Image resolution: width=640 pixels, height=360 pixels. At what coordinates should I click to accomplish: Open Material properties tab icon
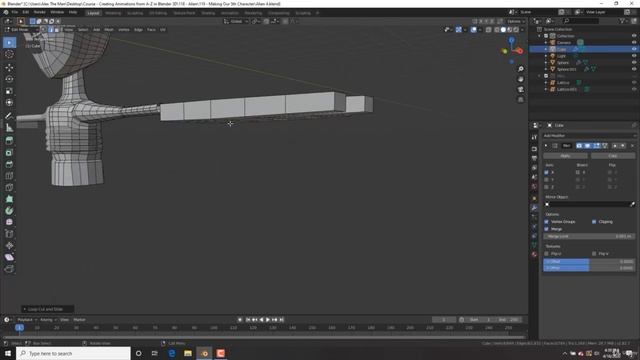coord(534,254)
